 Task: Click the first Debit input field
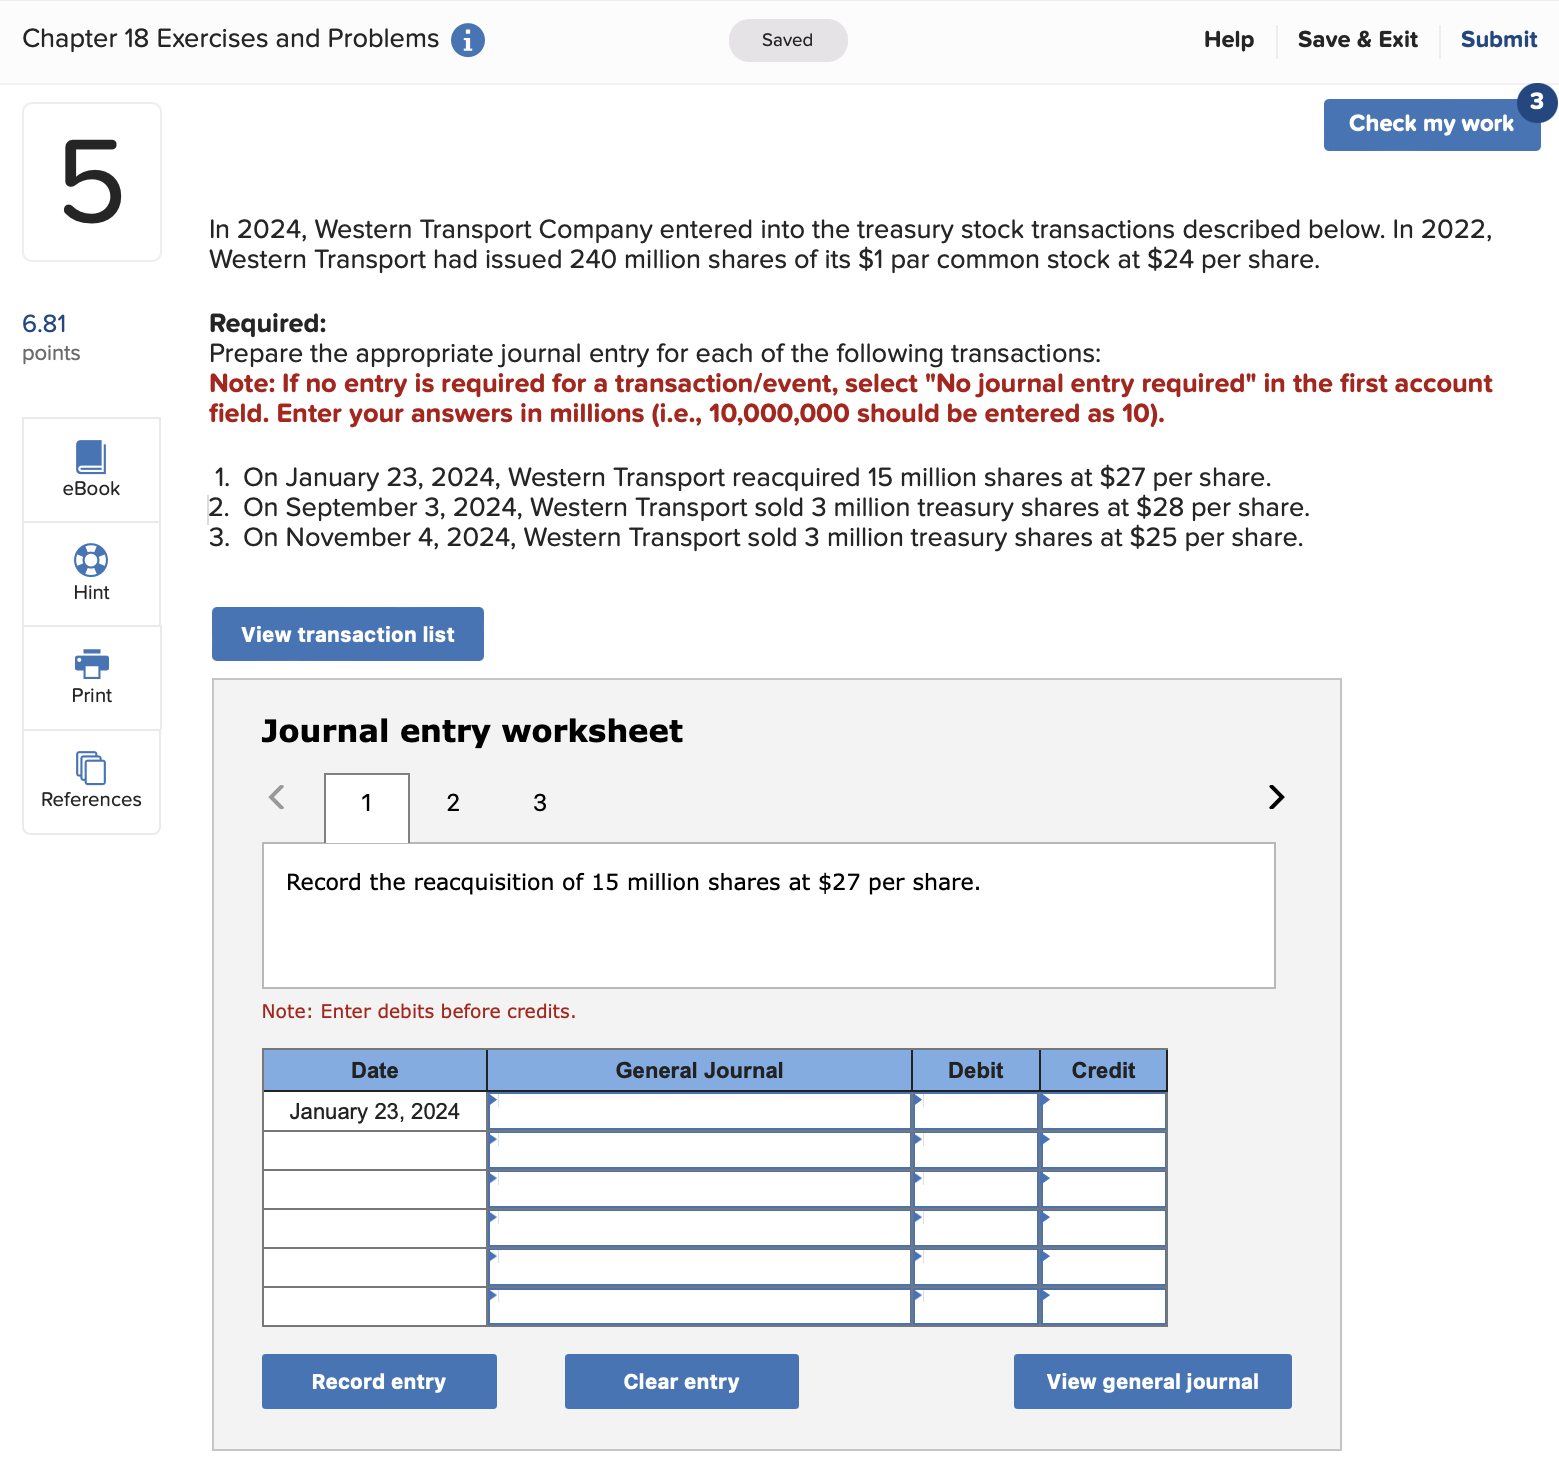975,1110
